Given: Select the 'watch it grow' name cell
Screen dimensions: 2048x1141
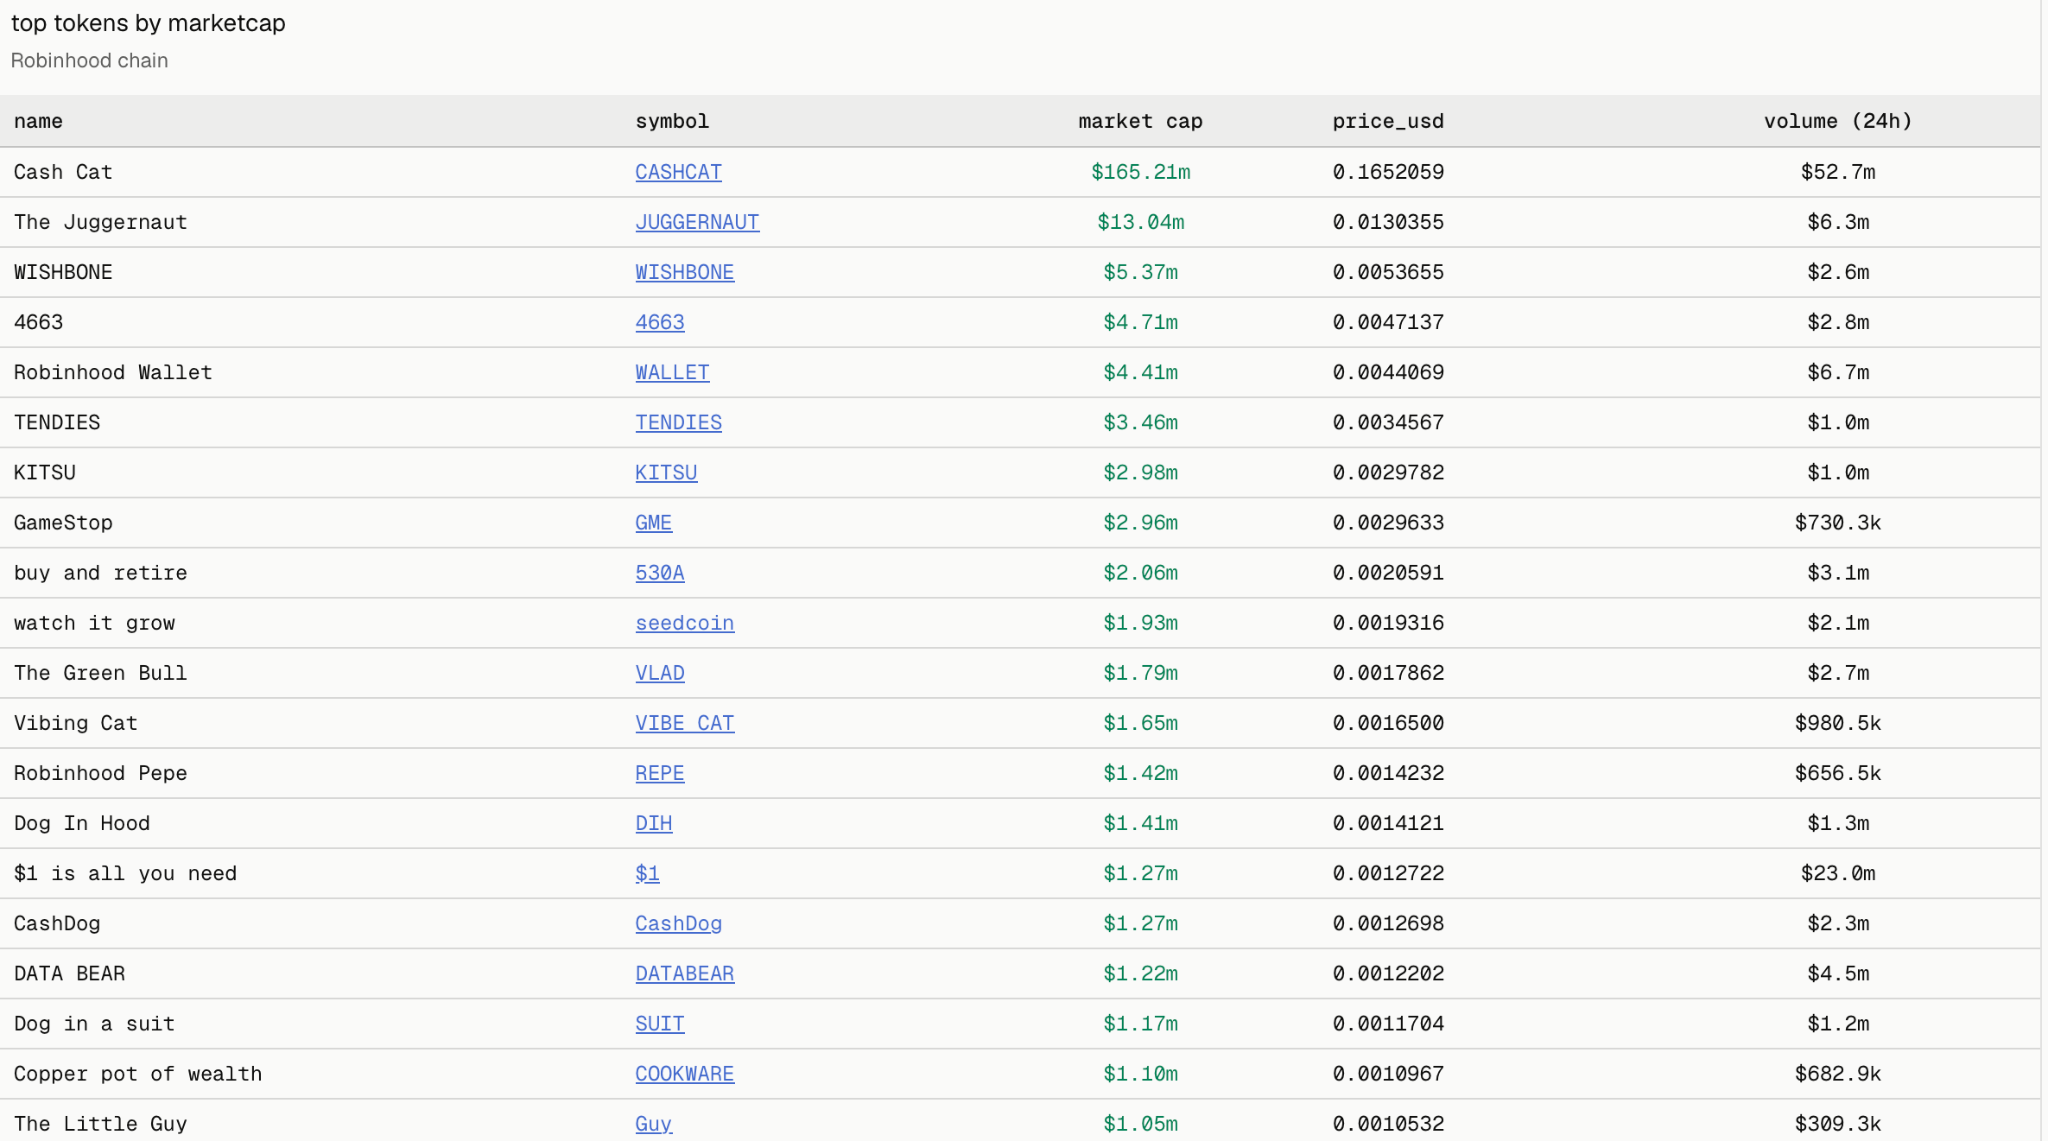Looking at the screenshot, I should tap(94, 623).
